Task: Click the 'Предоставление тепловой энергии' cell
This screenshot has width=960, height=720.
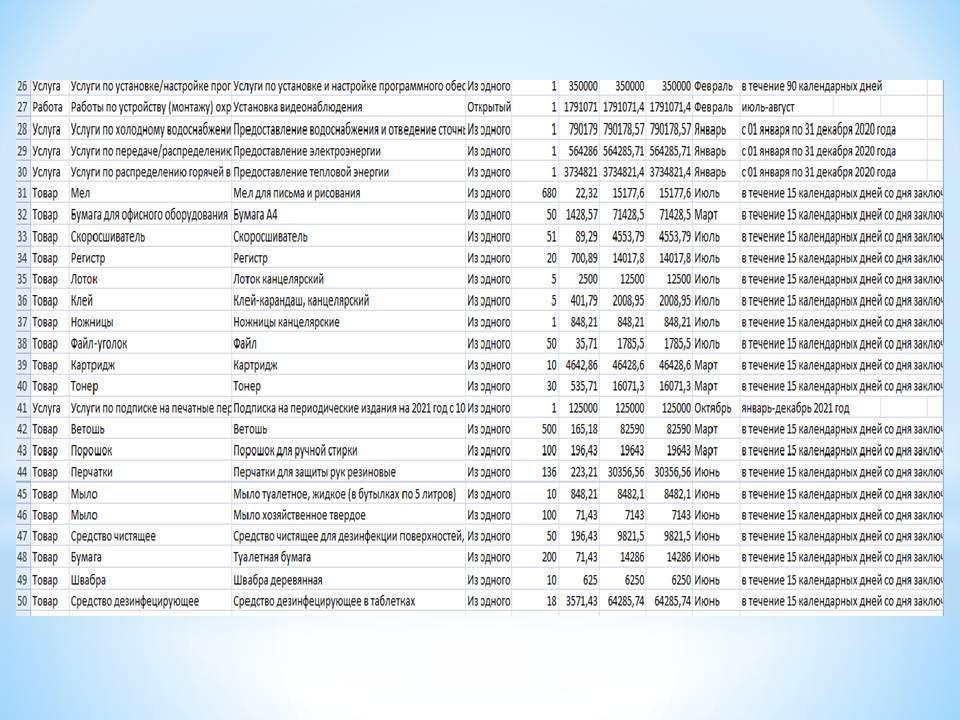Action: tap(311, 172)
